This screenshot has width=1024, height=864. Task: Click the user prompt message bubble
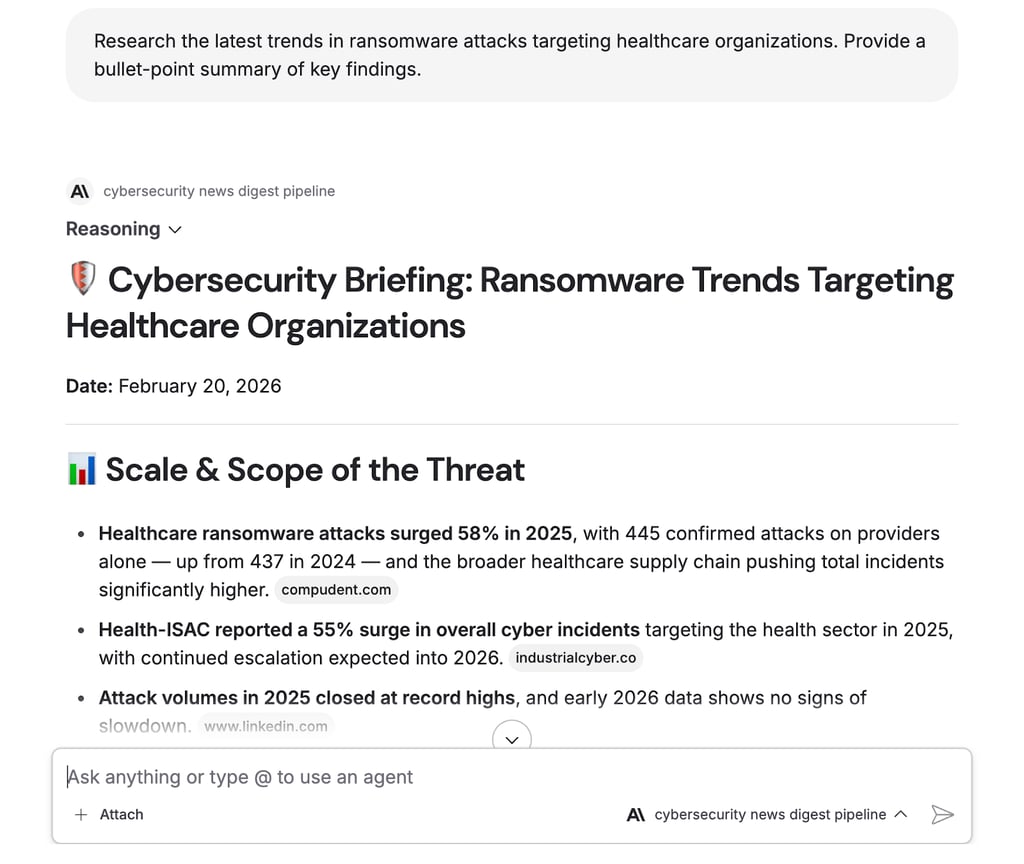point(512,55)
